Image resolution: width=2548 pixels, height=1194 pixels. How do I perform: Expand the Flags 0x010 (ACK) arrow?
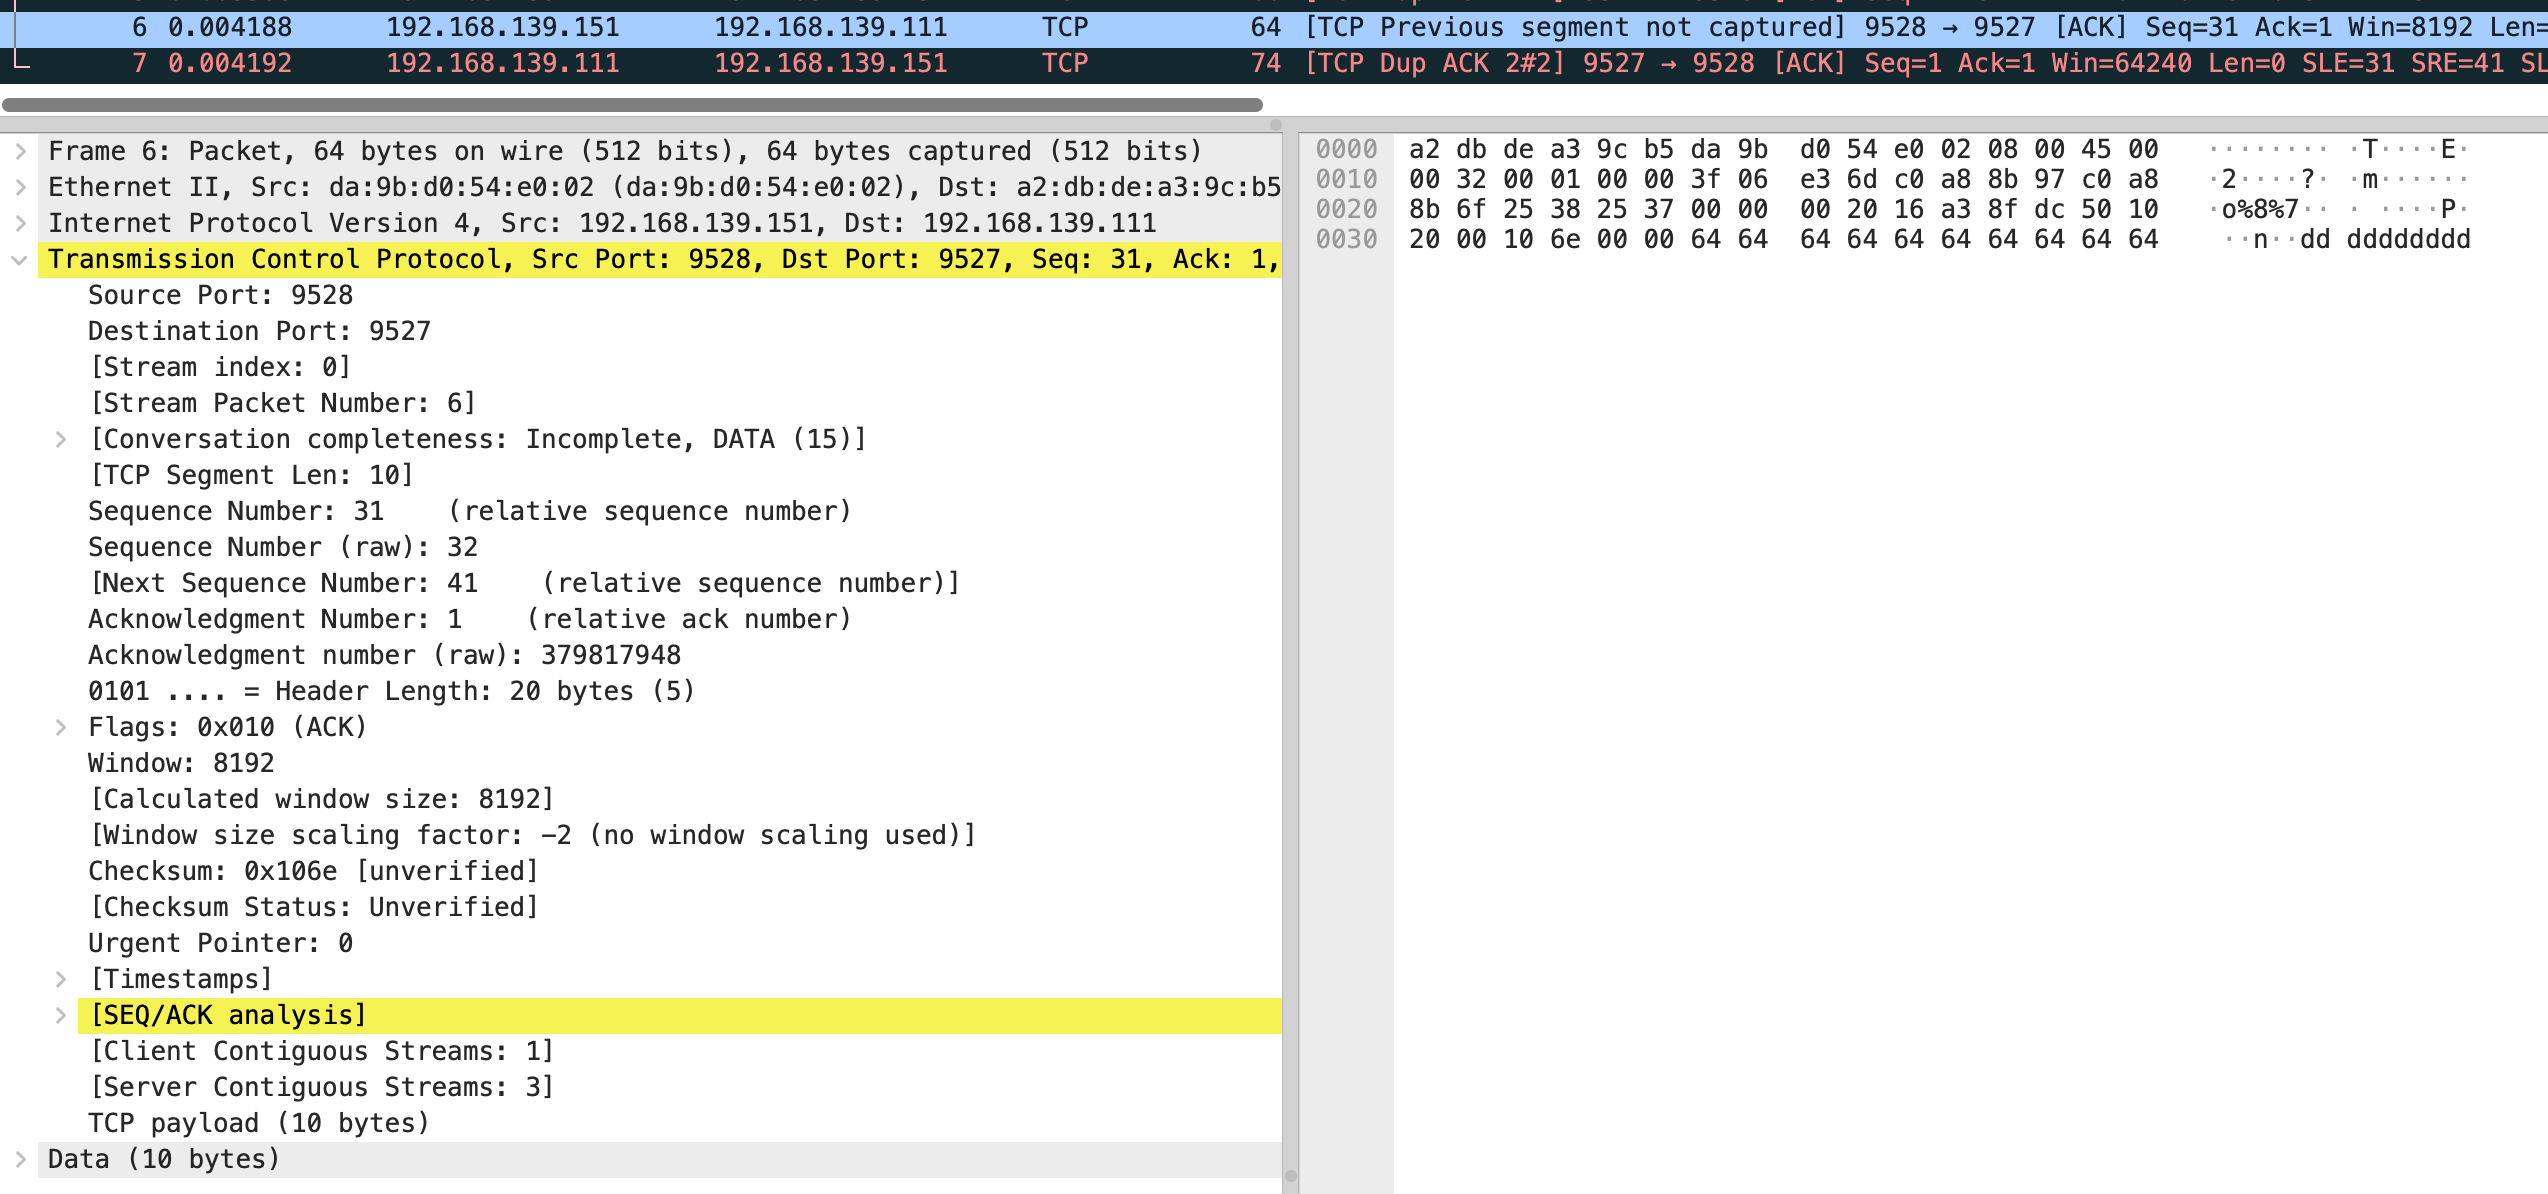point(61,727)
